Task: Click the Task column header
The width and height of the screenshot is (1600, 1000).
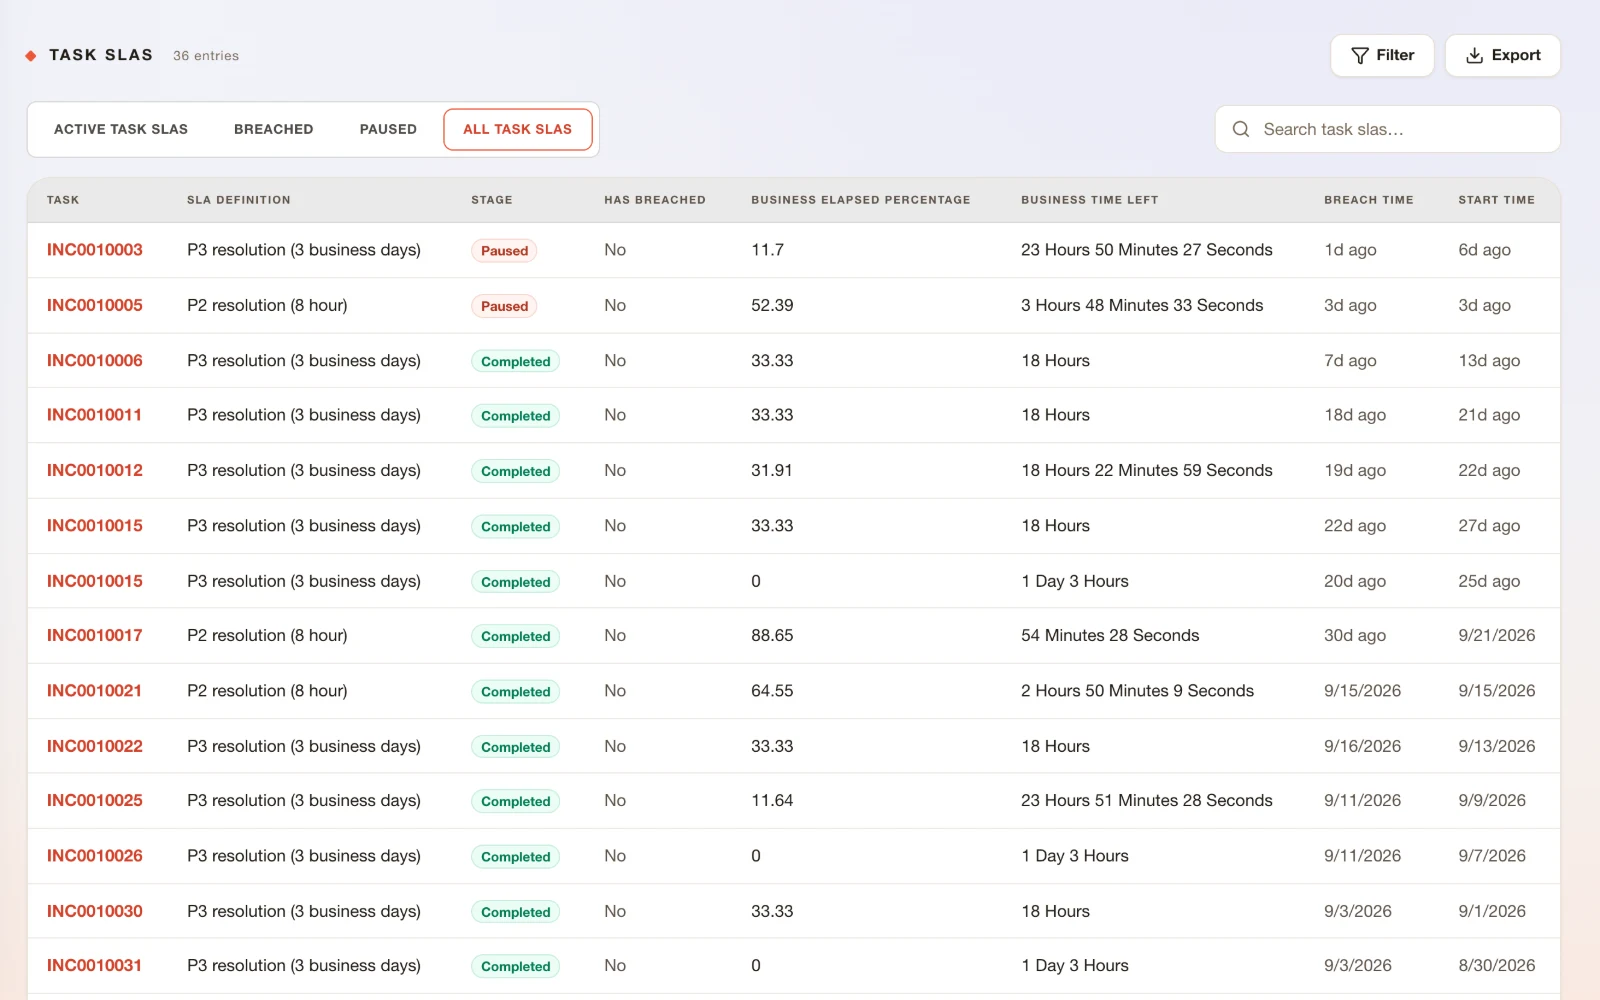Action: (63, 200)
